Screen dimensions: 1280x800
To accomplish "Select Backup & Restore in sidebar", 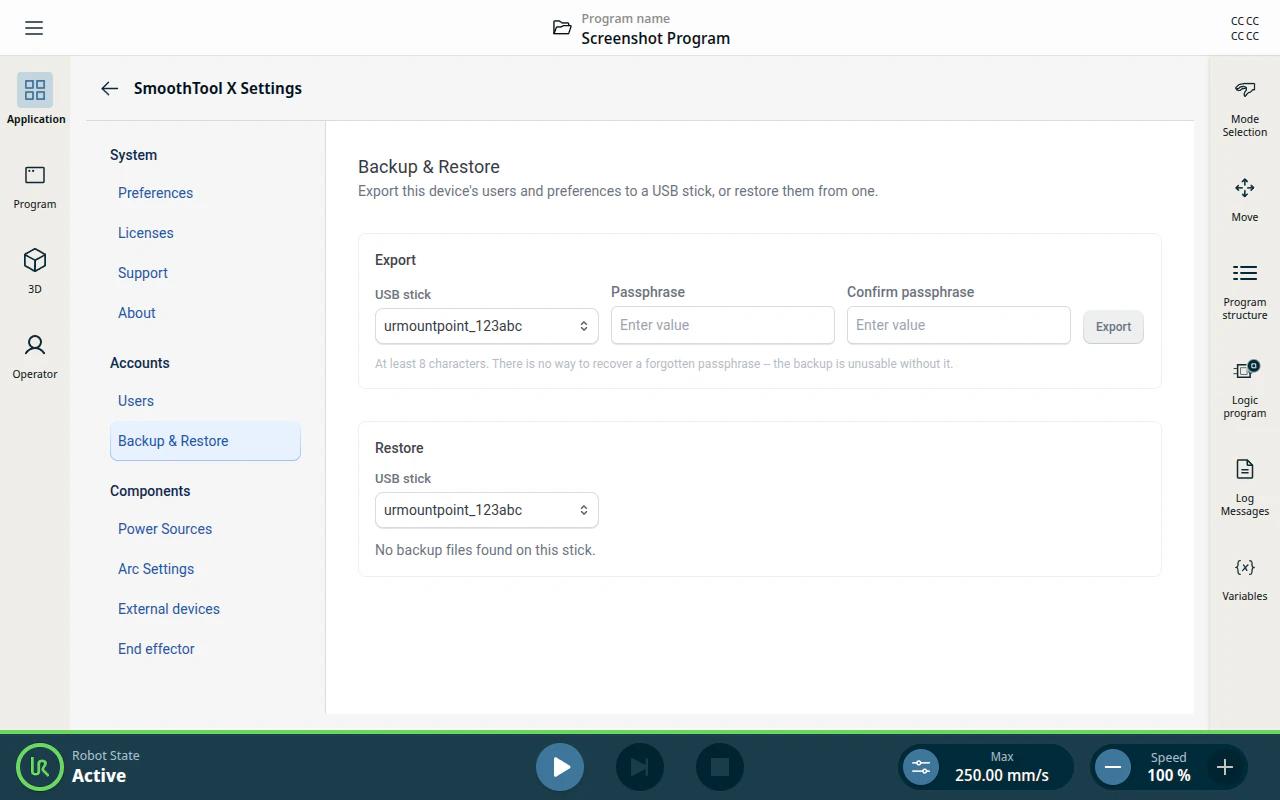I will pos(205,441).
